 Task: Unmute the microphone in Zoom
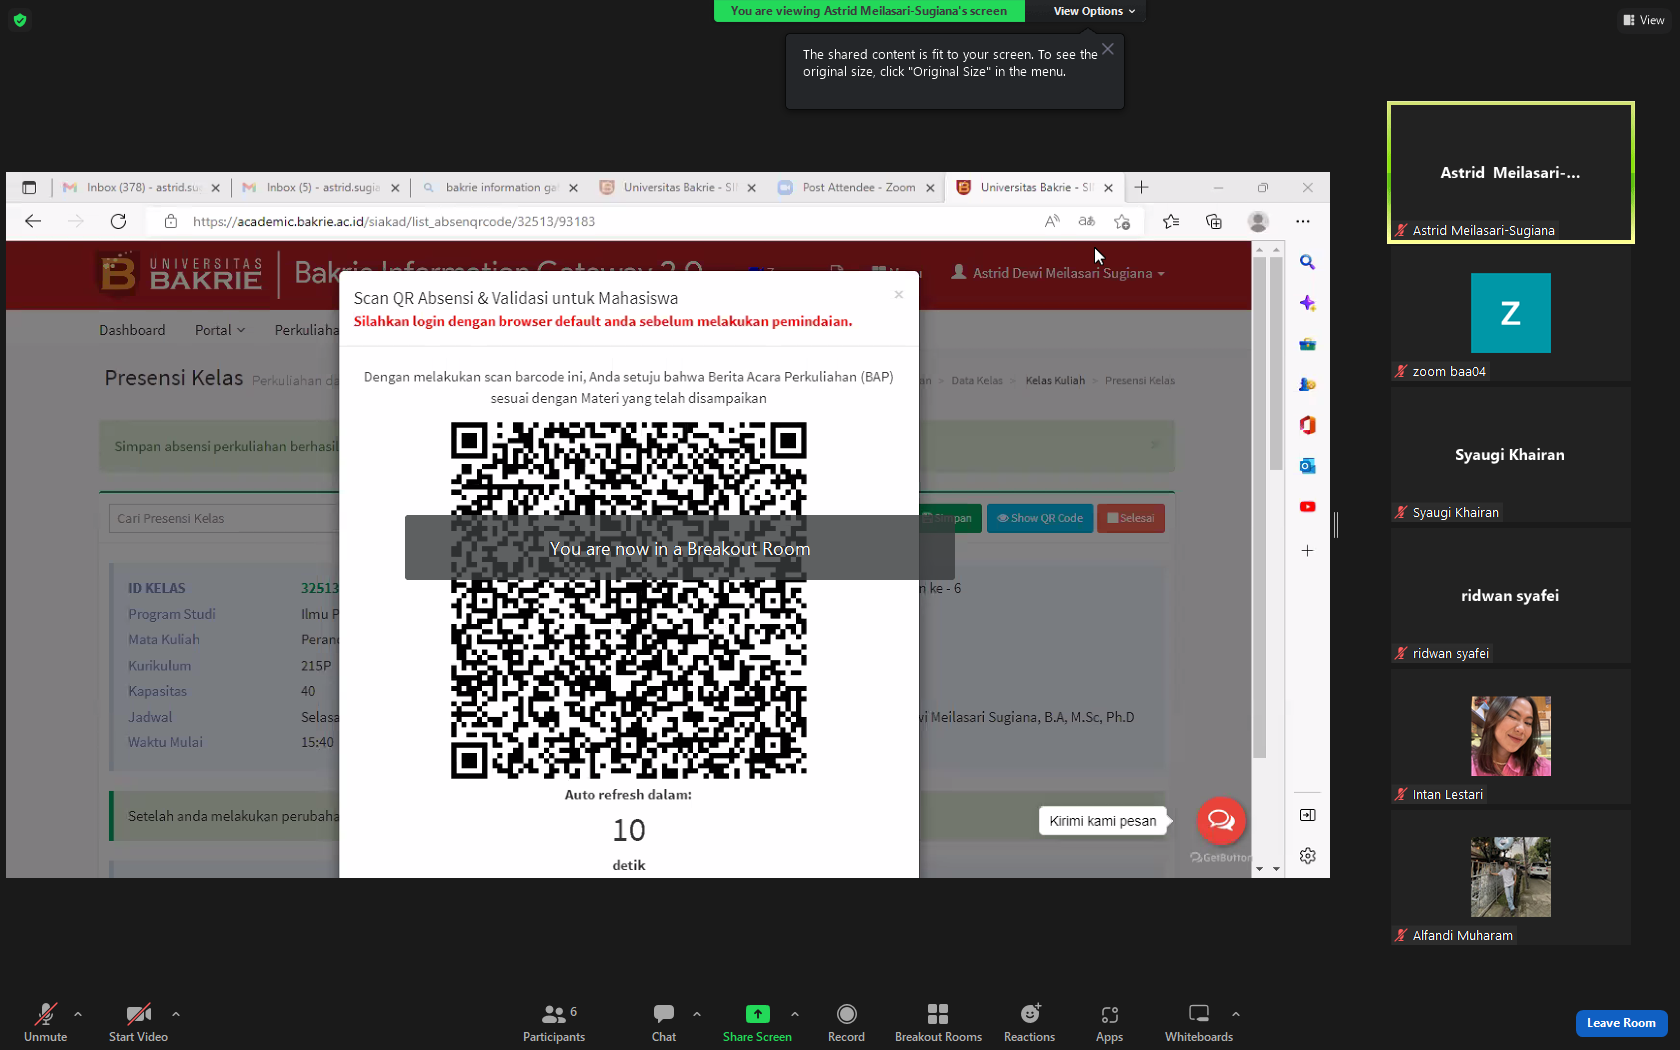[x=45, y=1022]
